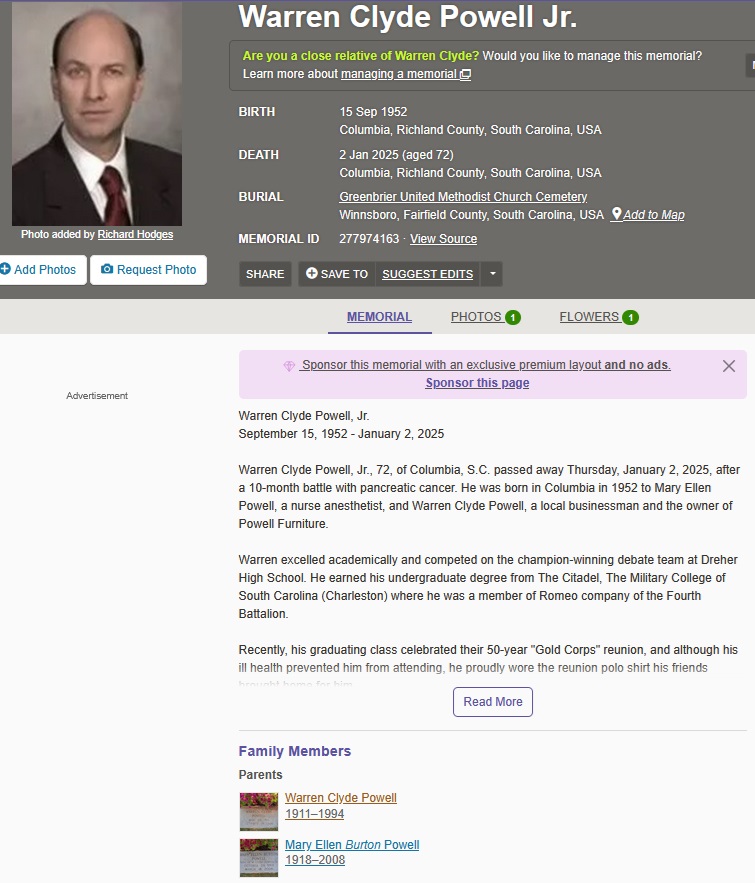
Task: Open parent Warren Clyde Powell's memorial link
Action: (341, 798)
